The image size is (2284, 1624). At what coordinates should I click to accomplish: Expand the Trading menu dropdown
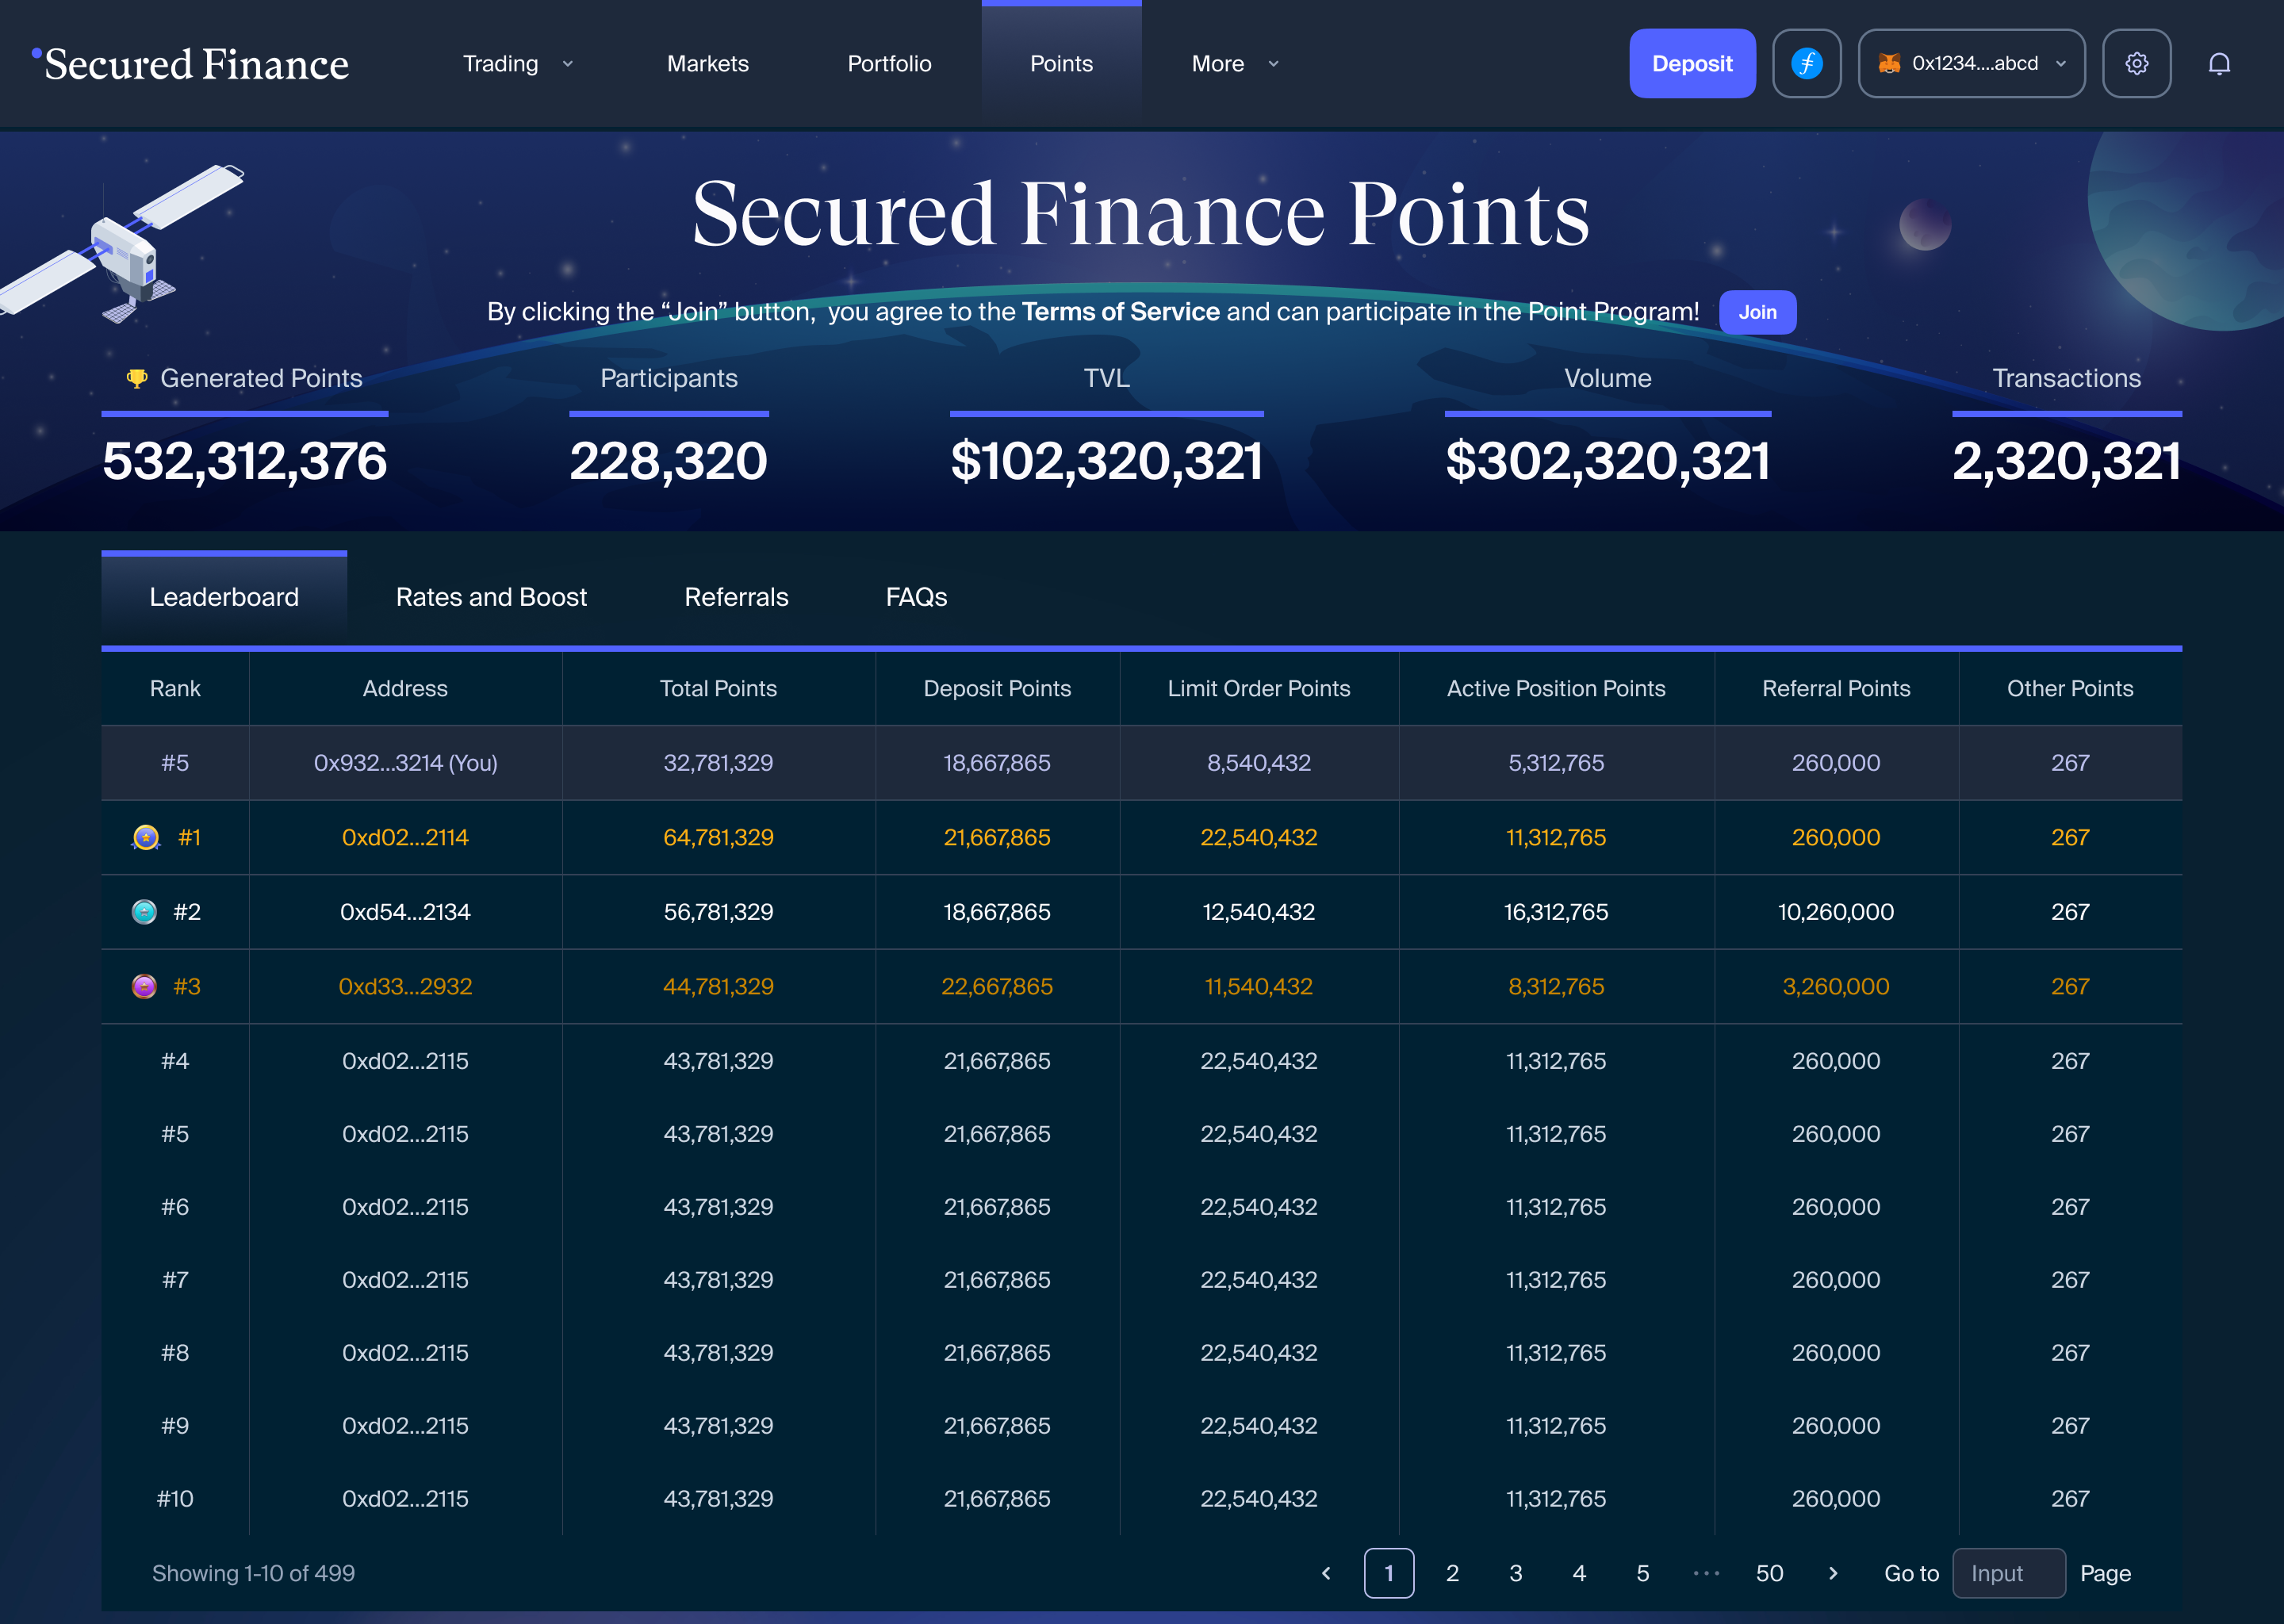pos(518,64)
